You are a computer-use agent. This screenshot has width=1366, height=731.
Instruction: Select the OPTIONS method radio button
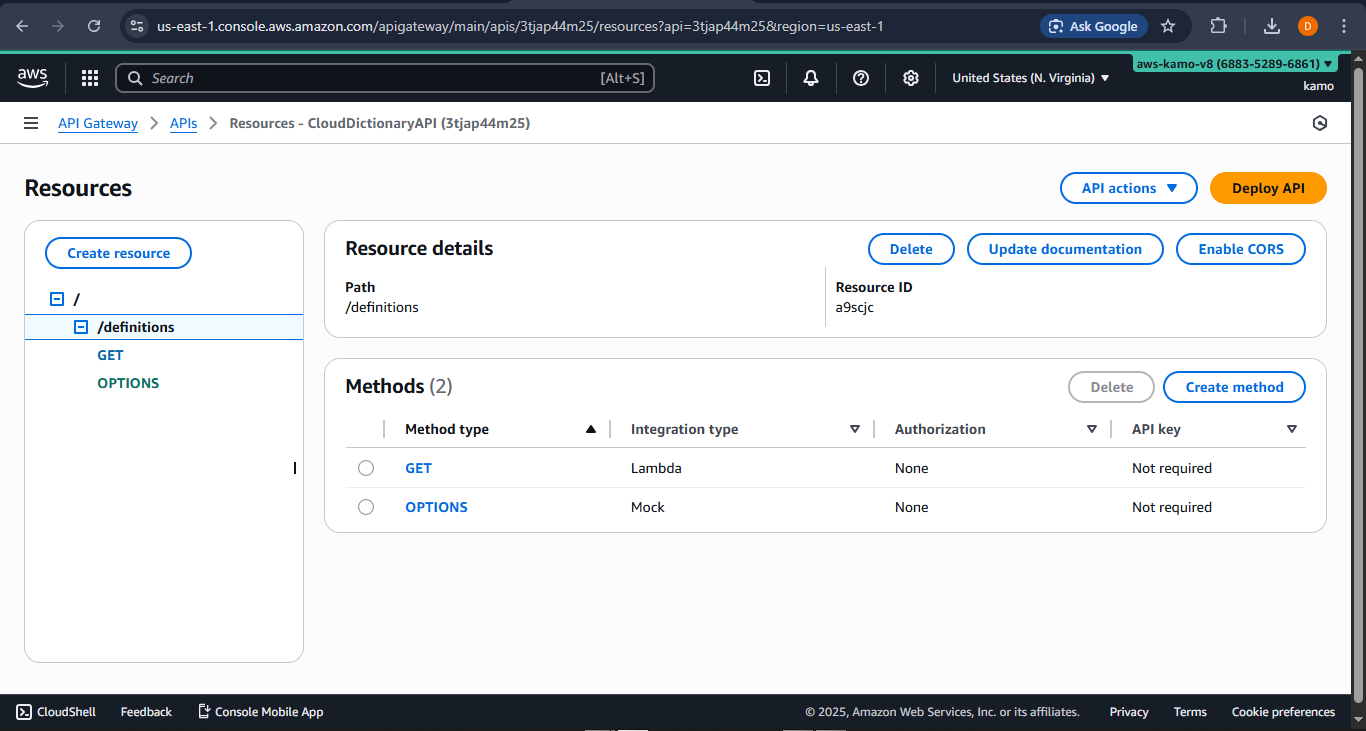366,506
